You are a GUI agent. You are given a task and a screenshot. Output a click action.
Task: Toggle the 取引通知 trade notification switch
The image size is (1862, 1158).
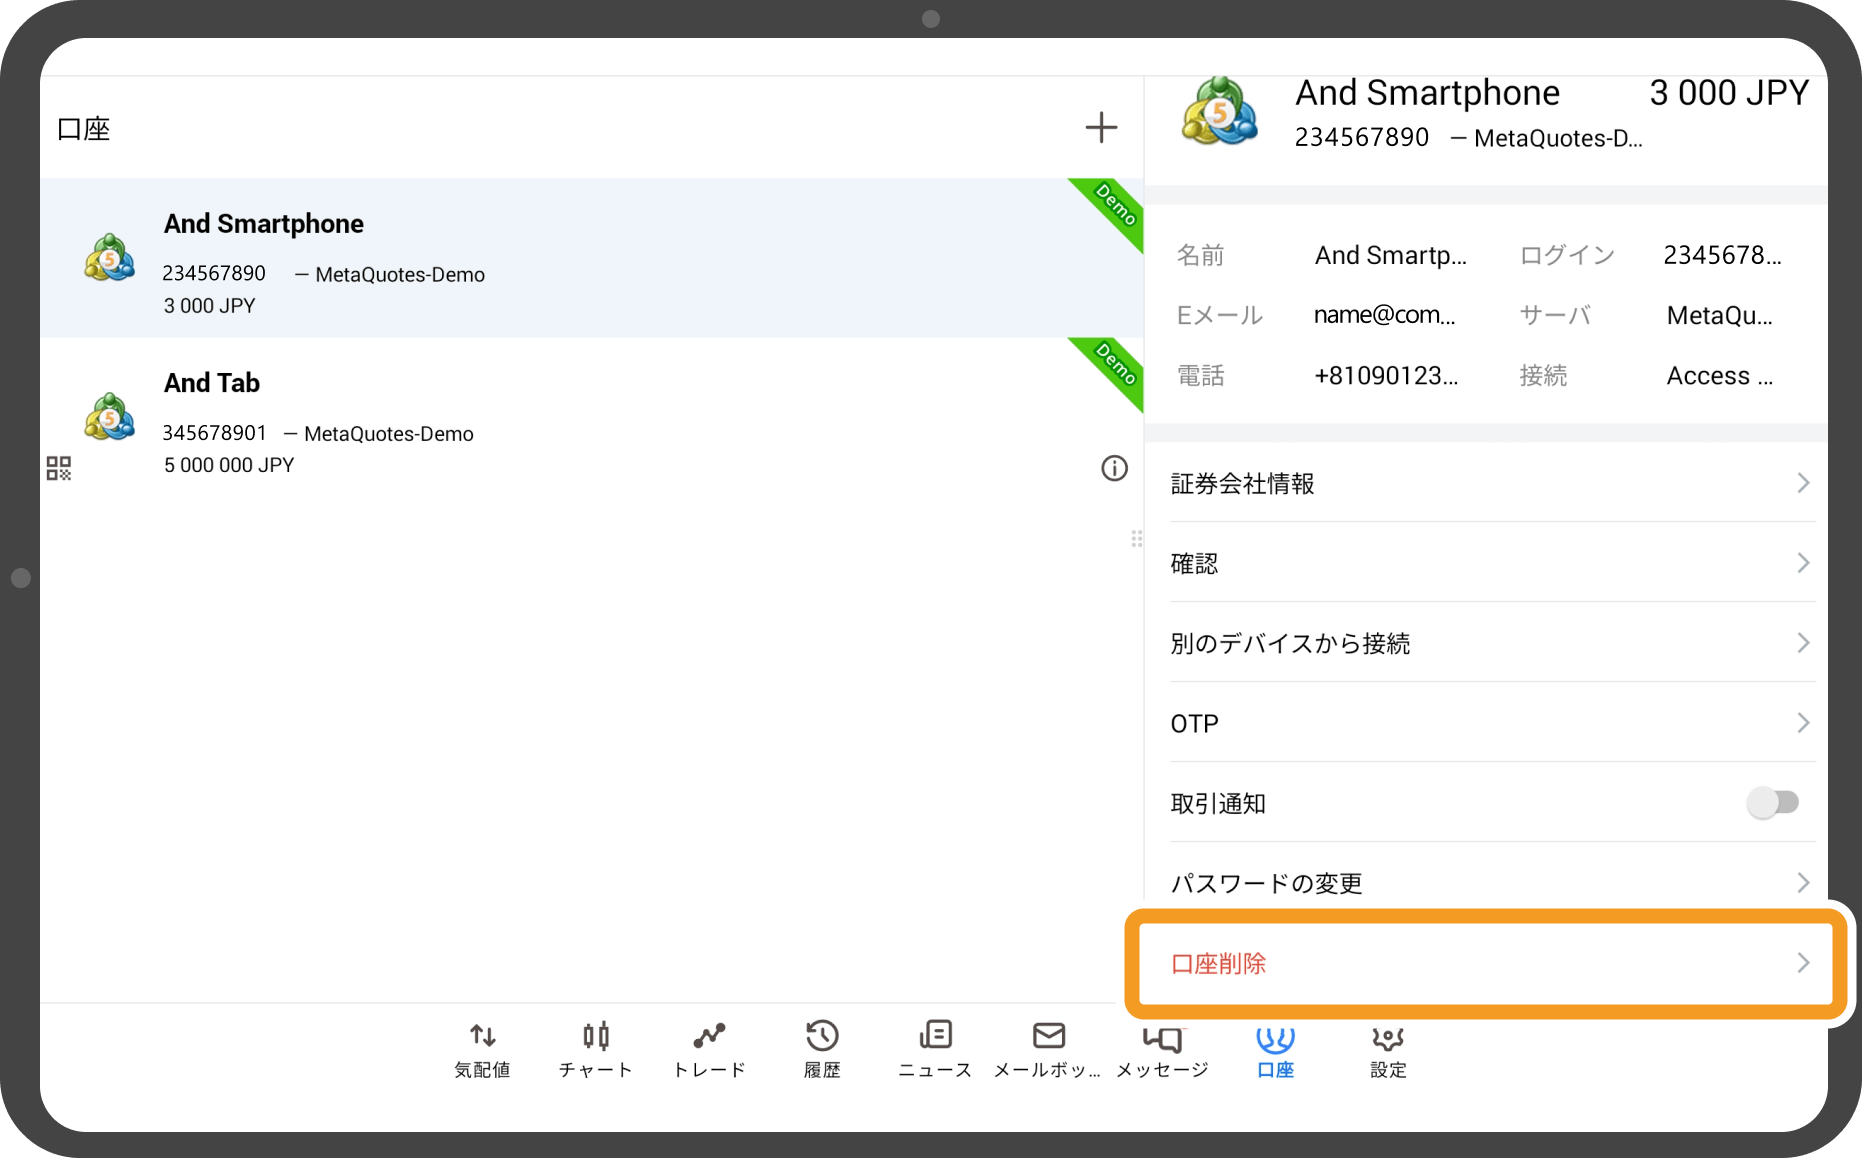coord(1772,803)
